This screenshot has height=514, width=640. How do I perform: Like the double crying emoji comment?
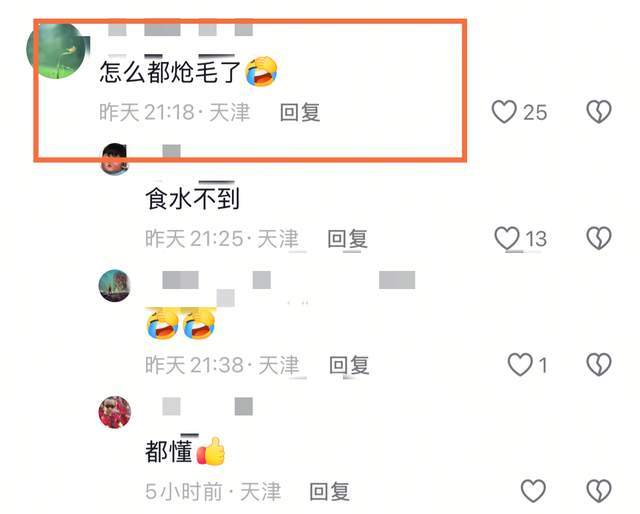(x=520, y=364)
